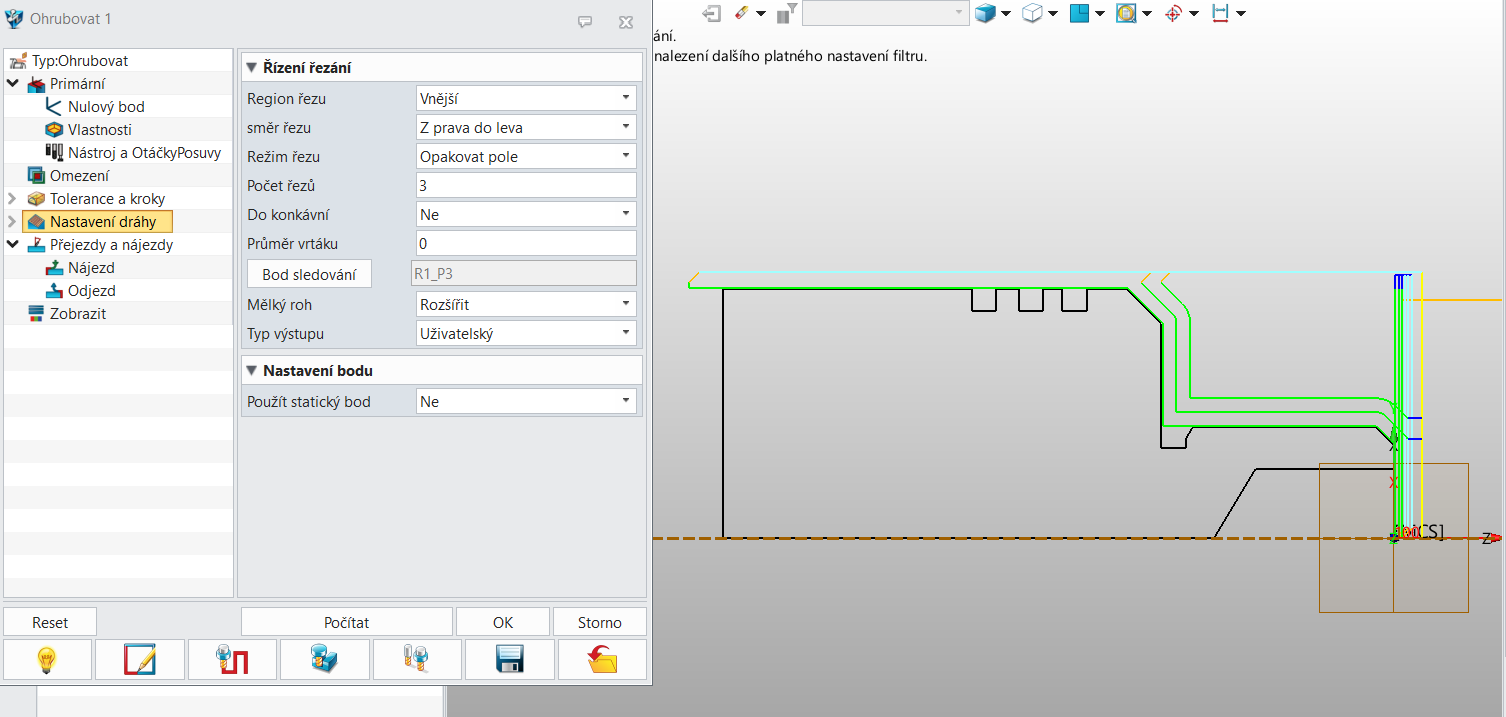Click the filter funnel icon
This screenshot has height=717, width=1506.
(x=787, y=13)
